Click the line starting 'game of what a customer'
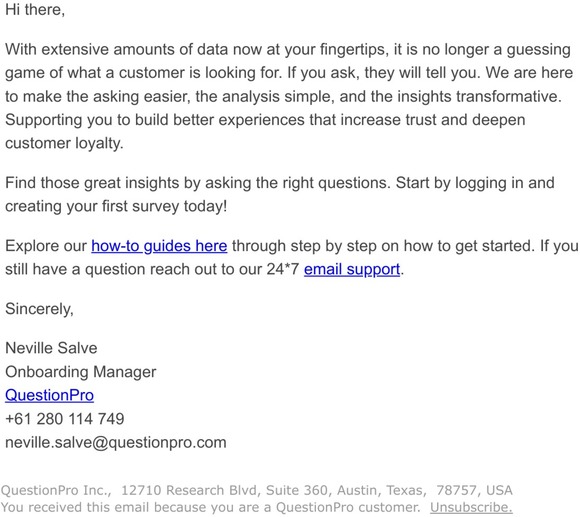Screen dimensions: 580x517 coord(289,73)
